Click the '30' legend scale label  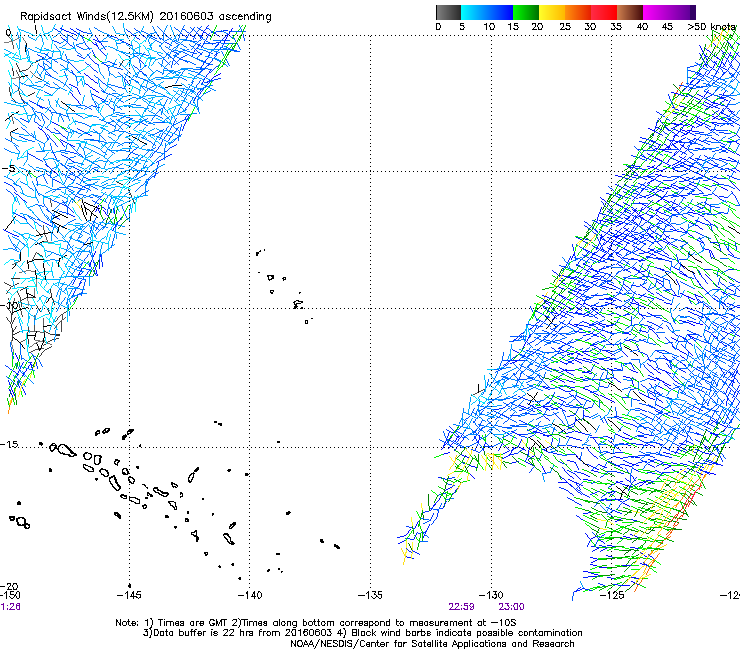pyautogui.click(x=590, y=27)
